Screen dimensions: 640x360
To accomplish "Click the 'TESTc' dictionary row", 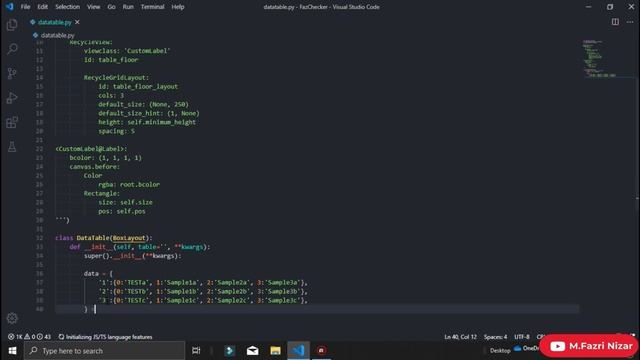I will click(x=203, y=300).
